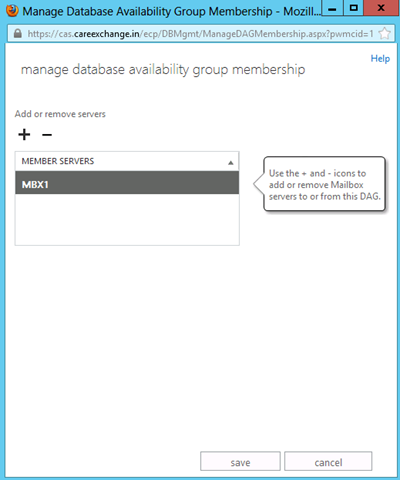
Task: Minimize the Firefox window
Action: click(x=332, y=8)
